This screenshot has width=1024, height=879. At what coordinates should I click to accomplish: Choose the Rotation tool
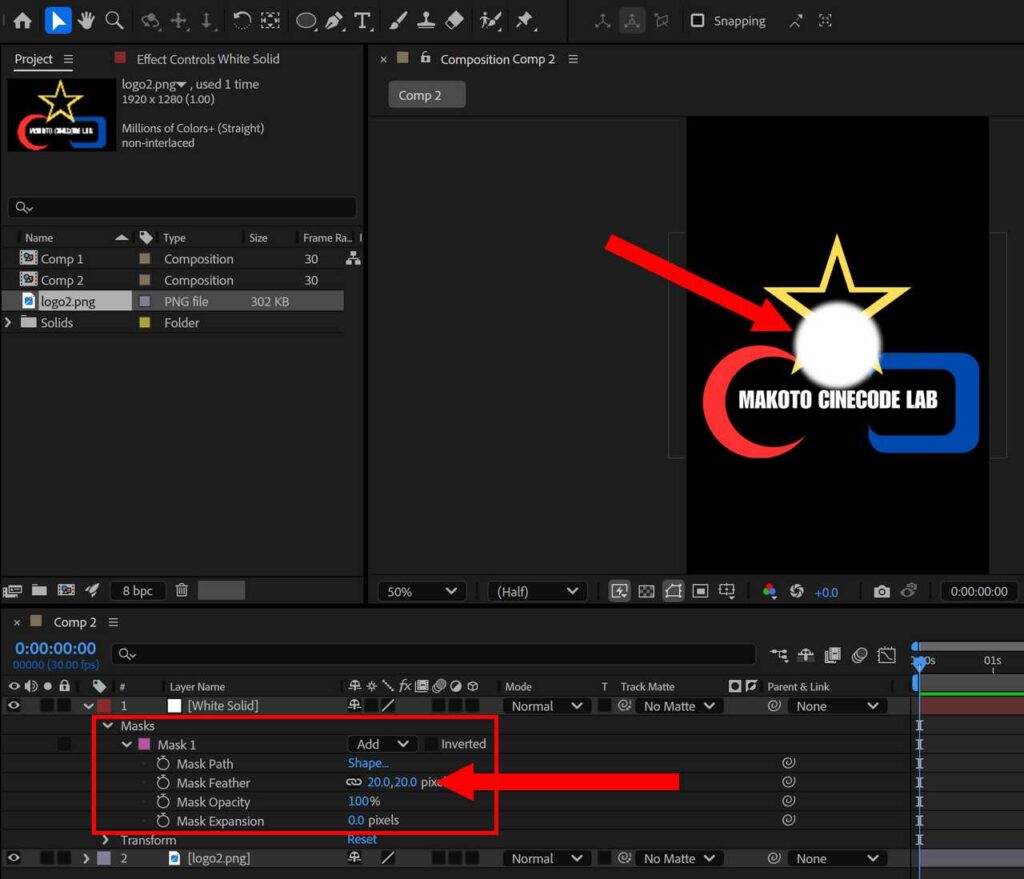(x=242, y=21)
